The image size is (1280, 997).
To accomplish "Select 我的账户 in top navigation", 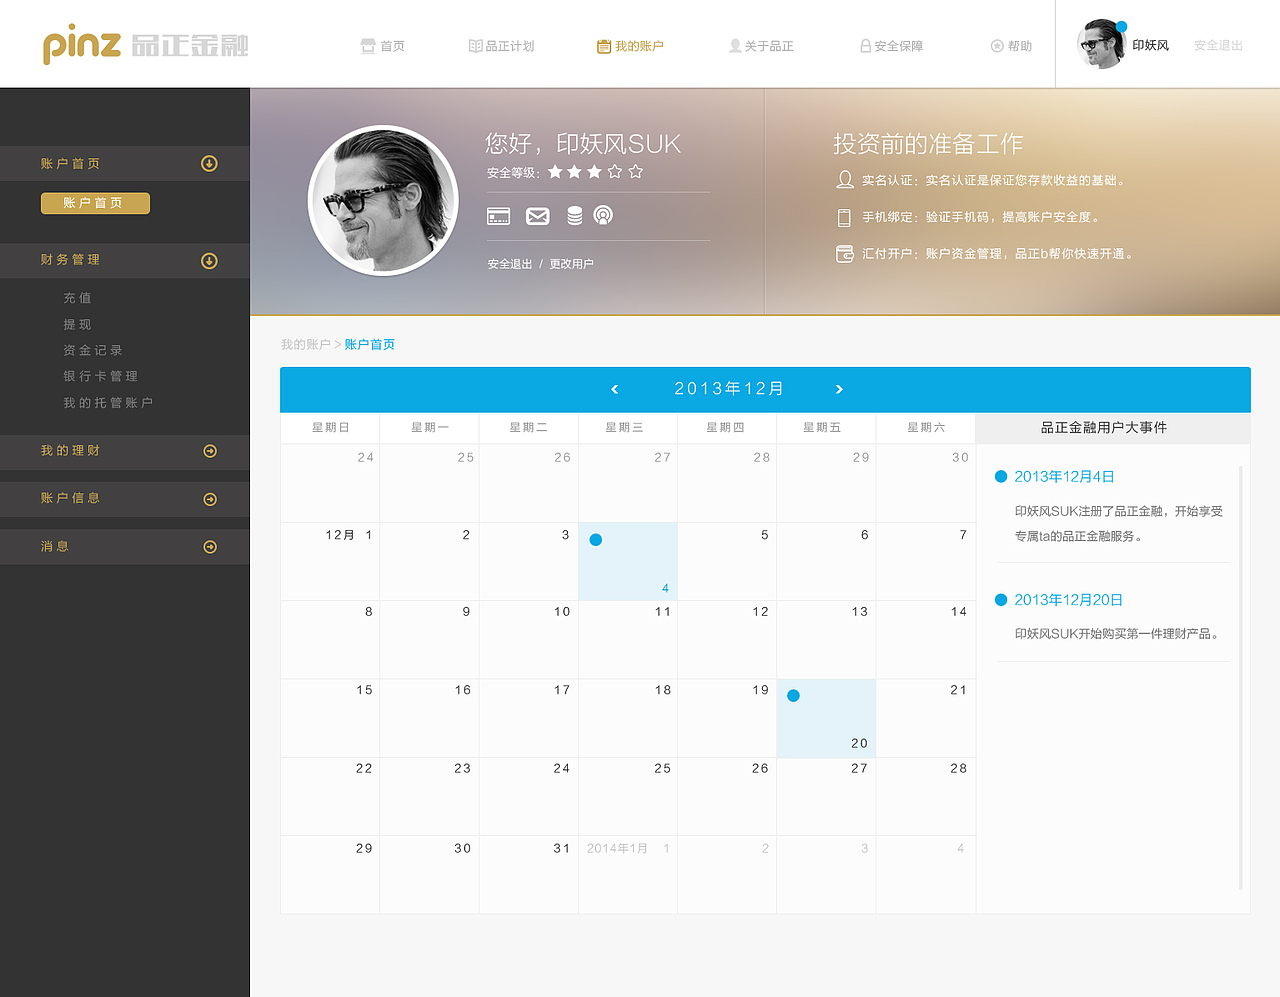I will coord(630,46).
